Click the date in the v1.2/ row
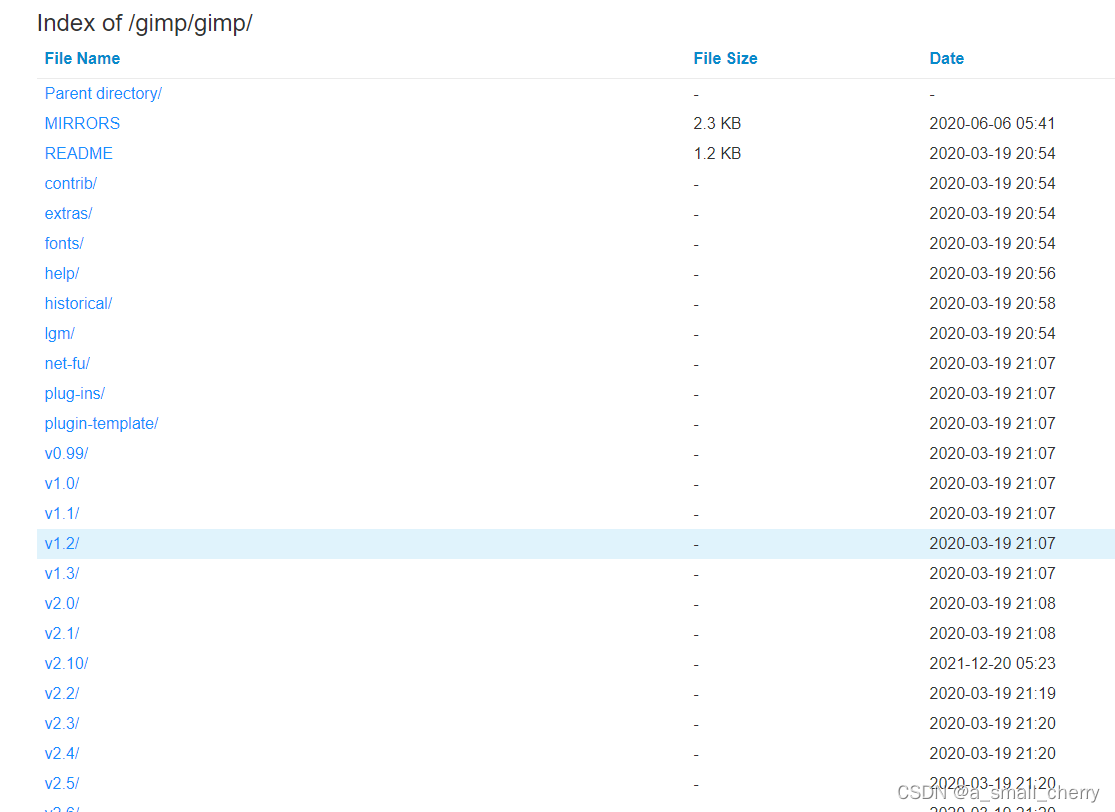Viewport: 1115px width, 812px height. click(x=992, y=543)
